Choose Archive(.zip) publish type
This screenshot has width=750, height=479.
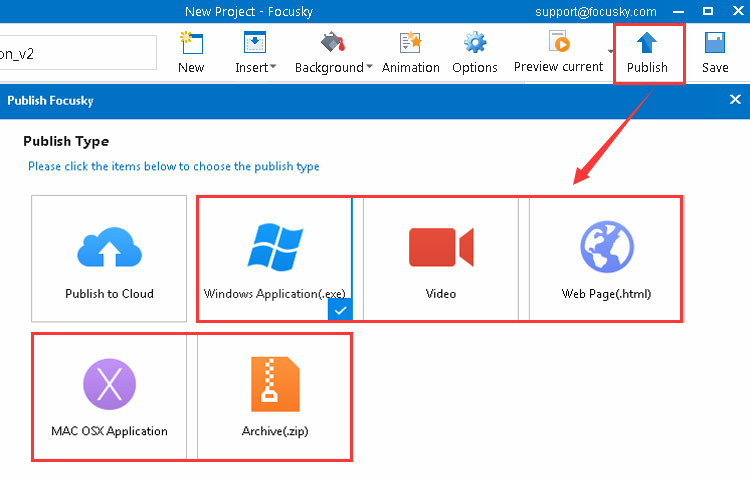[275, 397]
